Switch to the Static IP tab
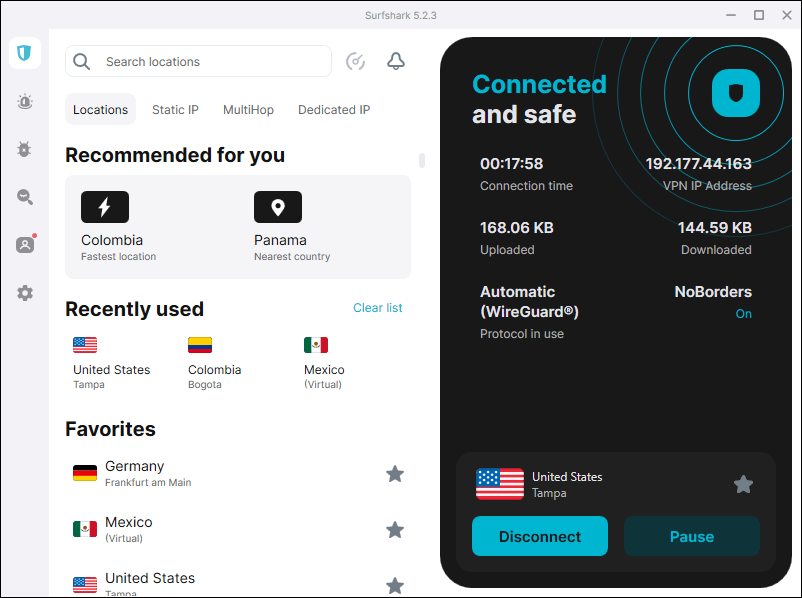The height and width of the screenshot is (598, 802). tap(175, 109)
